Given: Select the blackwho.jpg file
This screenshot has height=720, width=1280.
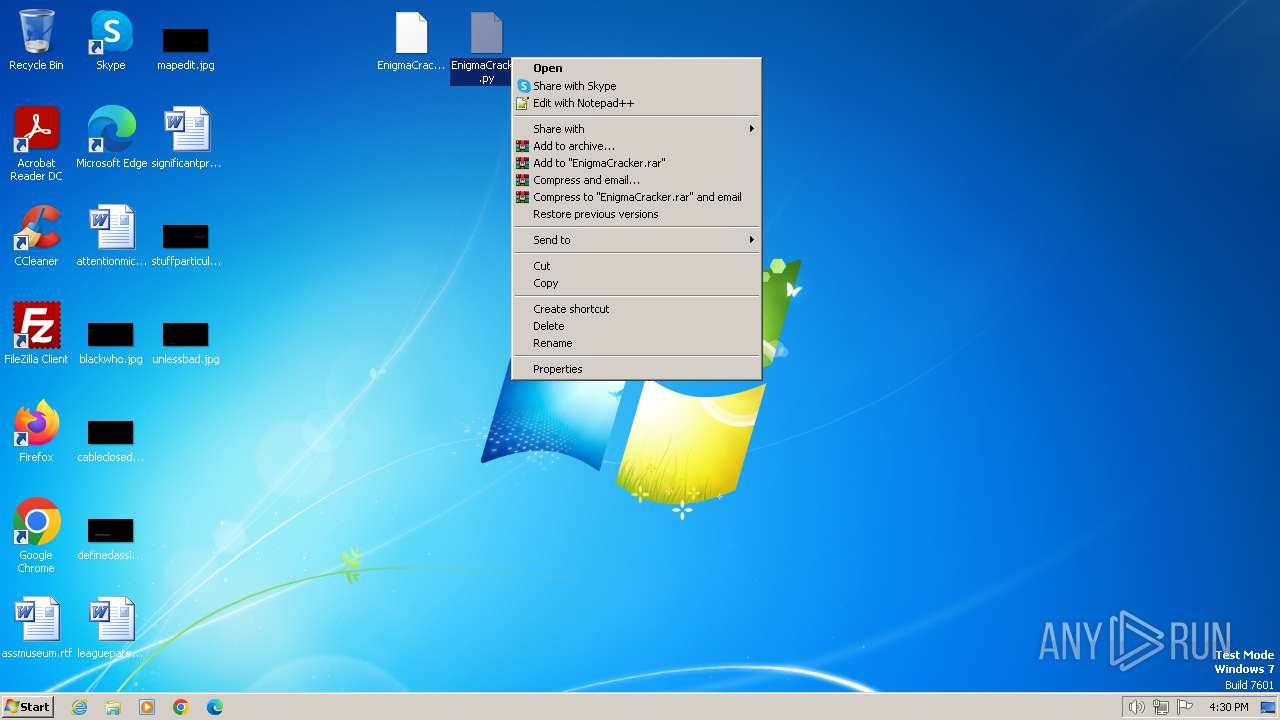Looking at the screenshot, I should [111, 339].
